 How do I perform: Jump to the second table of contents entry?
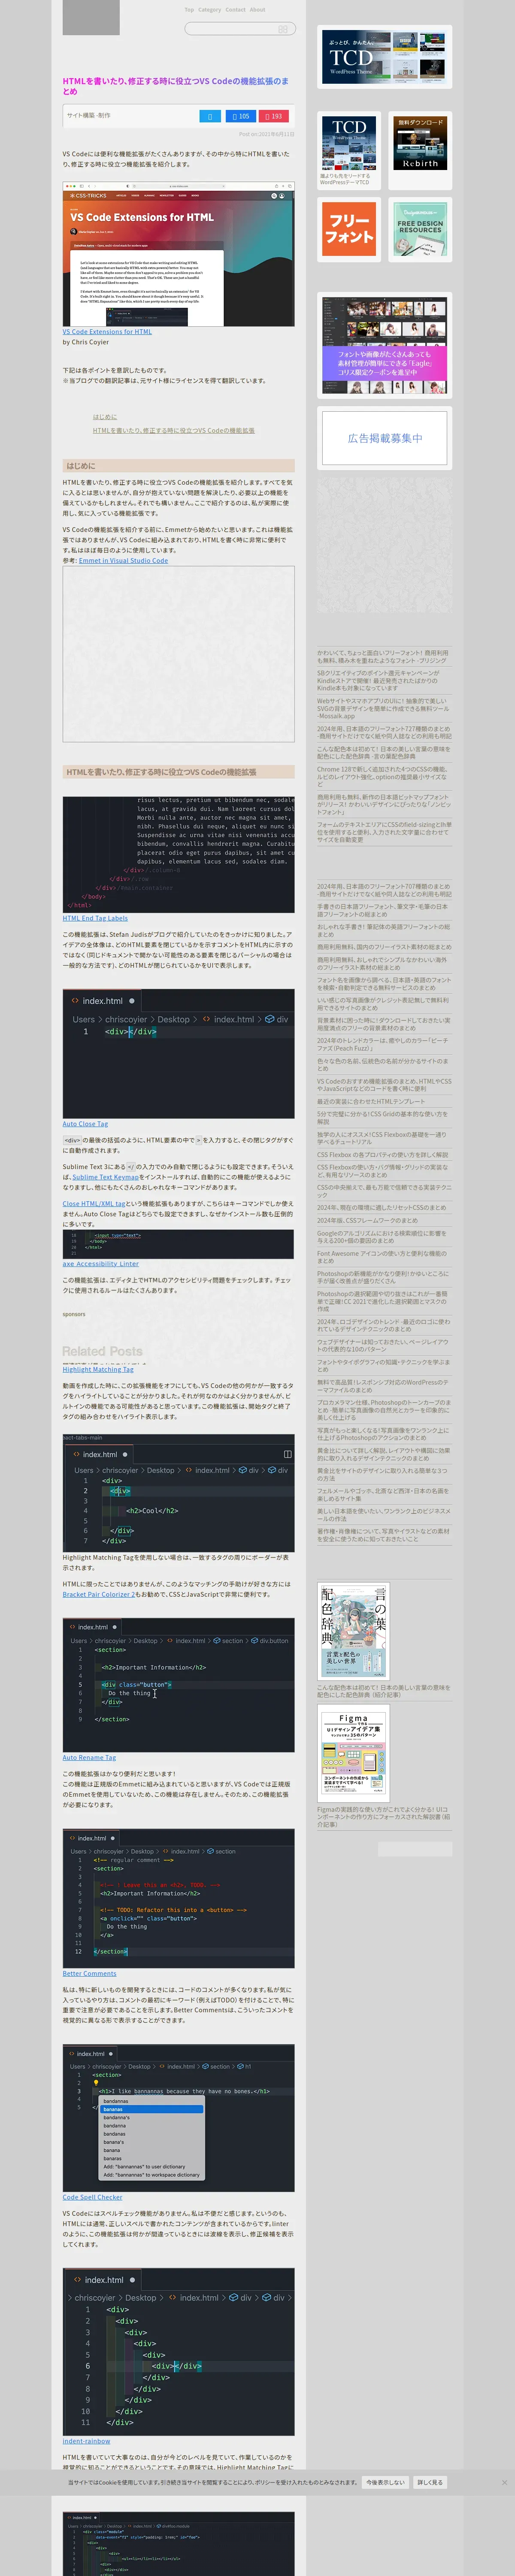coord(174,431)
